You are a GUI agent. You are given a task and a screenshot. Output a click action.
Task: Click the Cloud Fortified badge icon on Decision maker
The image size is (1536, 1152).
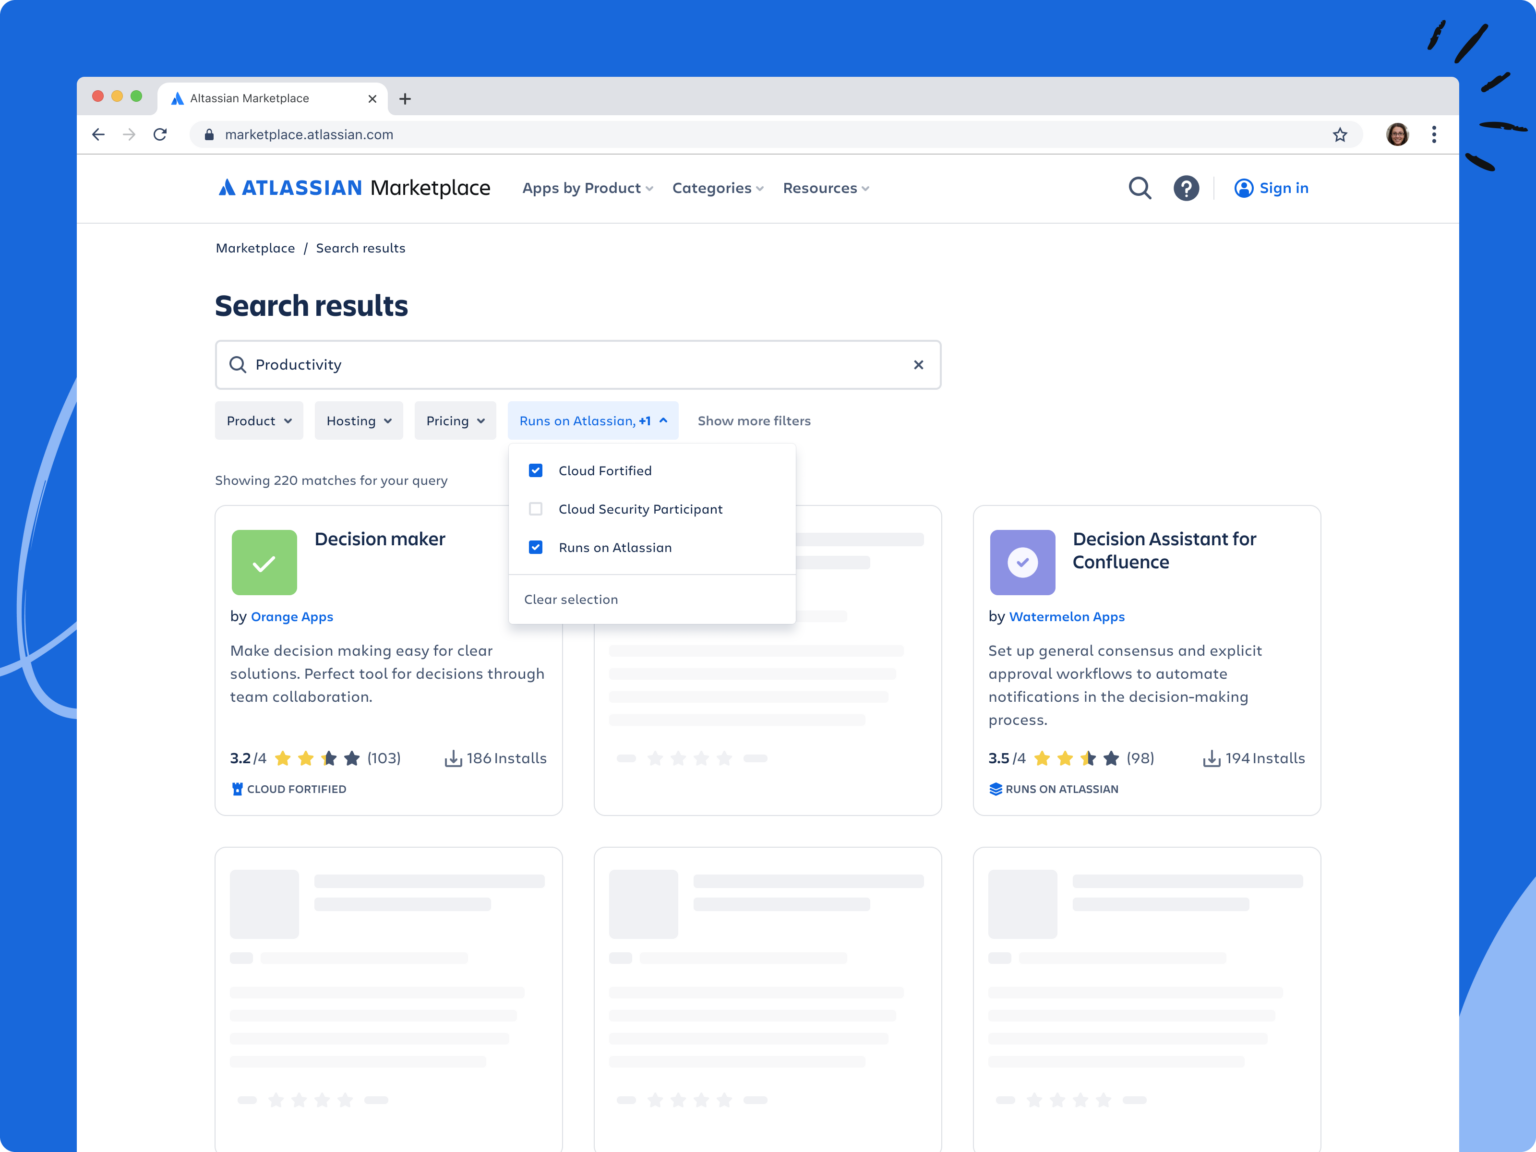pos(236,789)
